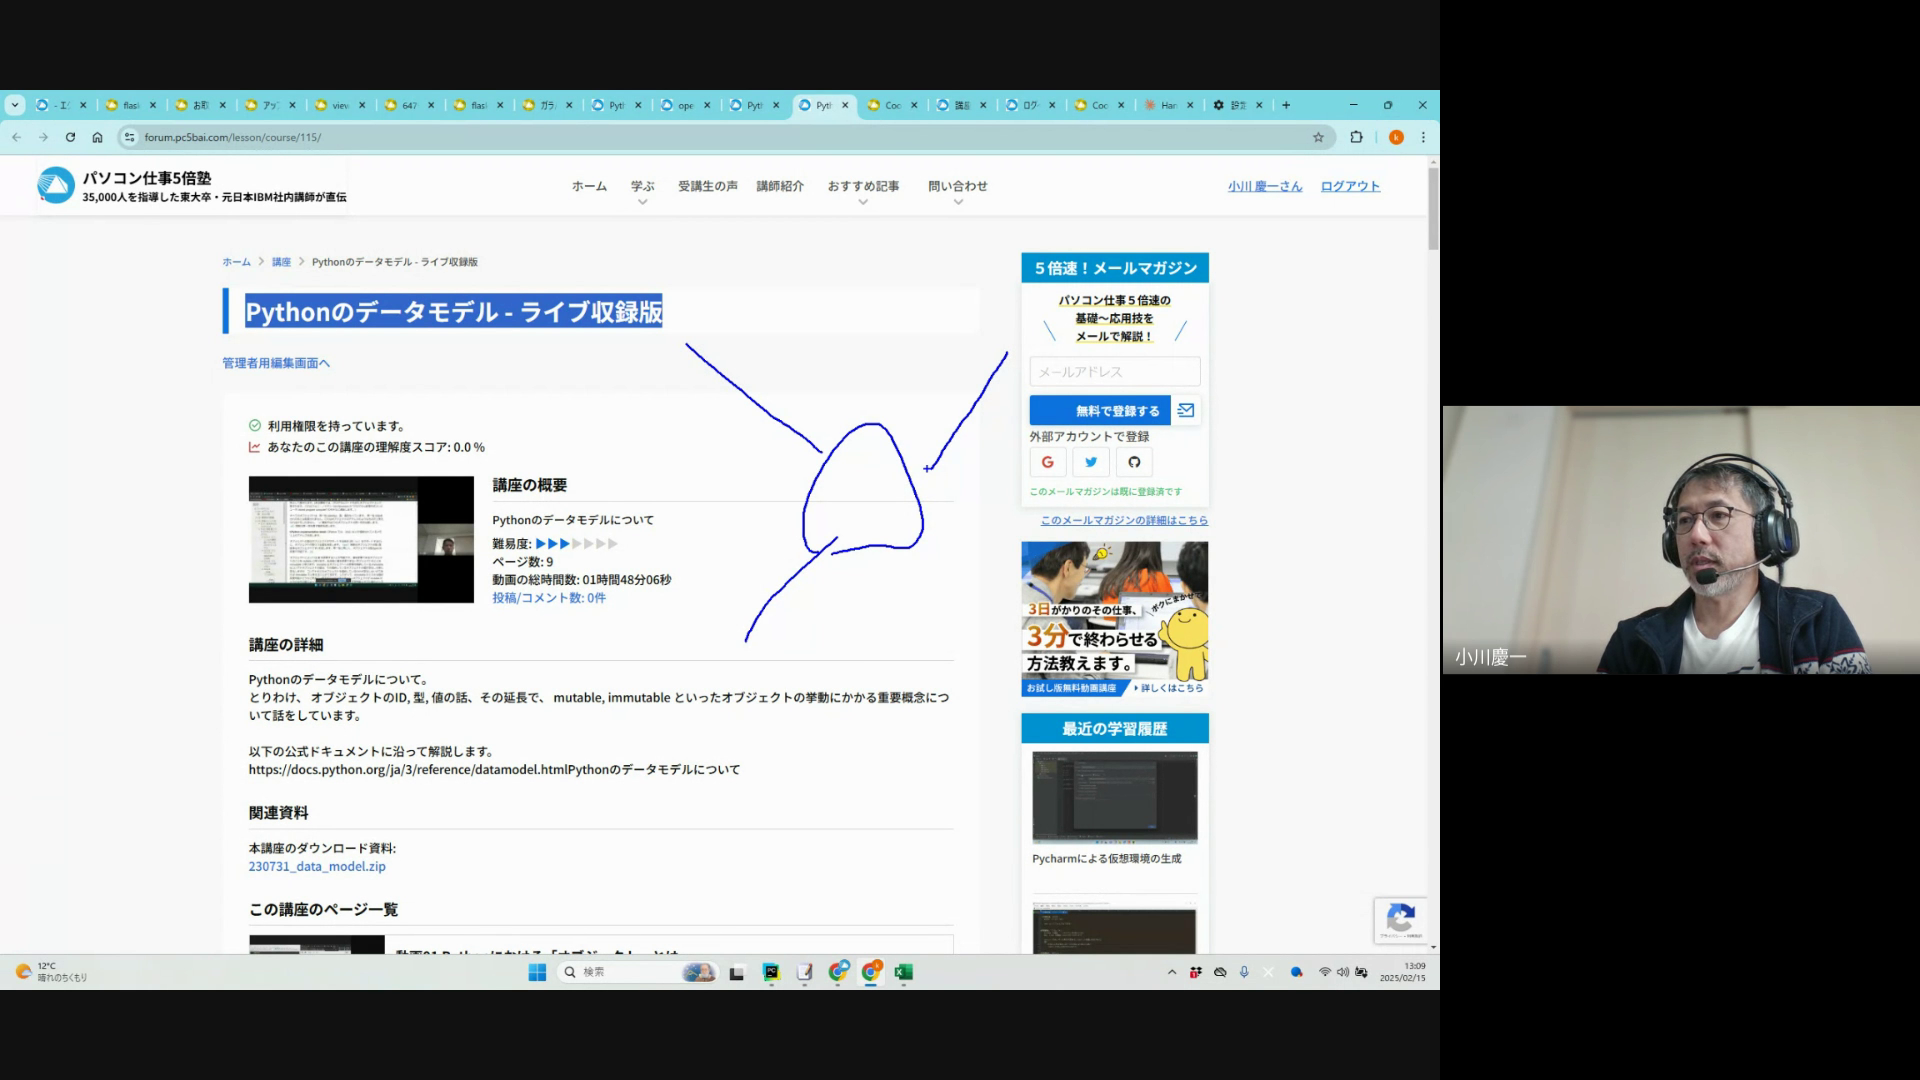
Task: Click the Twitter account registration icon
Action: coord(1091,462)
